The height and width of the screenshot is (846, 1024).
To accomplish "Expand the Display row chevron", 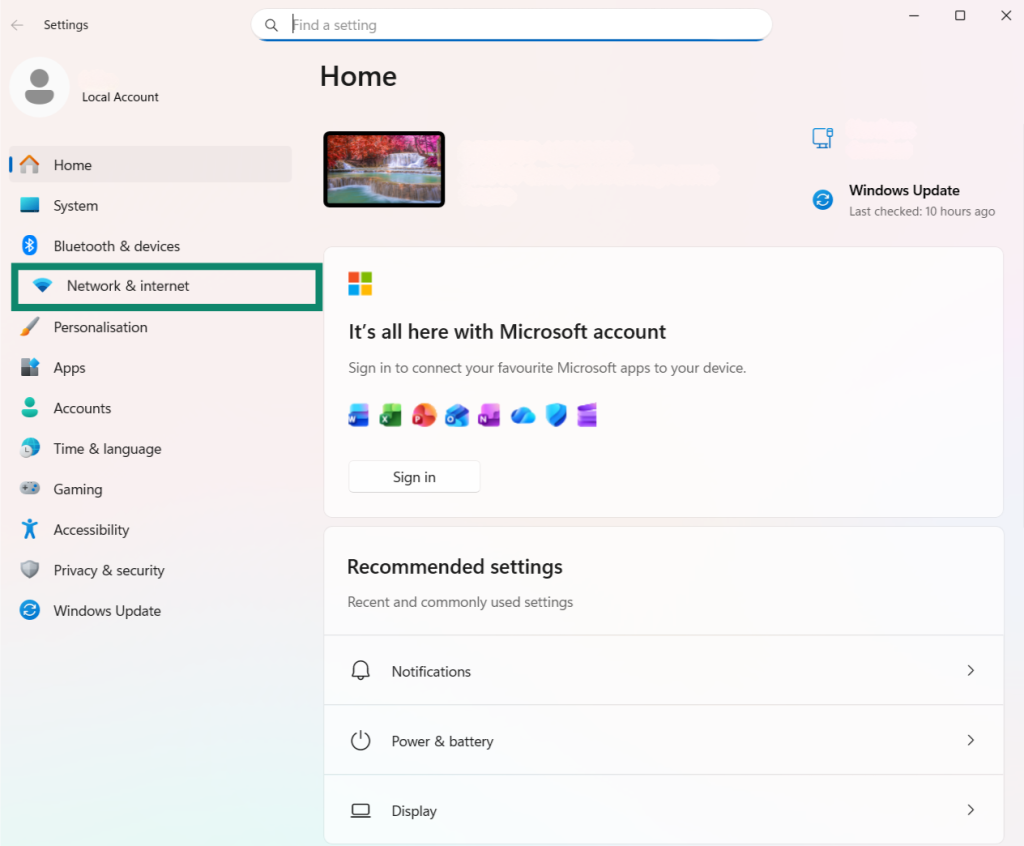I will tap(970, 810).
